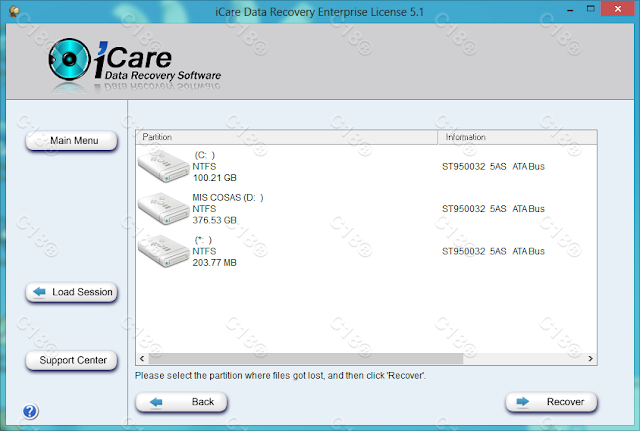Viewport: 640px width, 431px height.
Task: Click ST950032 info for 203.77 MB row
Action: (x=493, y=251)
